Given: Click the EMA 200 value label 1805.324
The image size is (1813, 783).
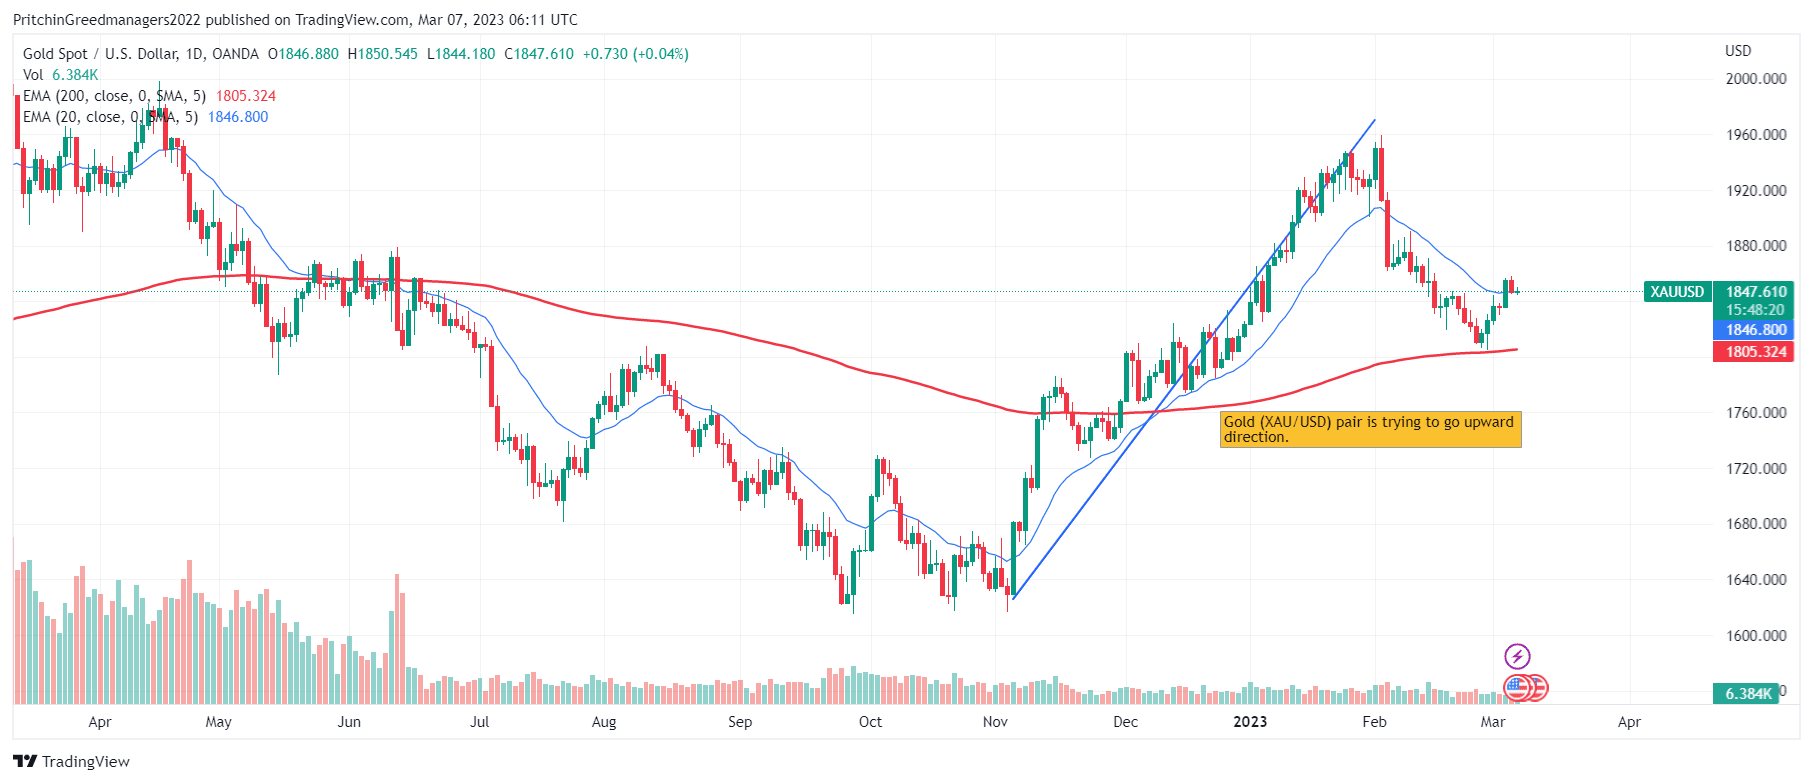Looking at the screenshot, I should 1756,352.
